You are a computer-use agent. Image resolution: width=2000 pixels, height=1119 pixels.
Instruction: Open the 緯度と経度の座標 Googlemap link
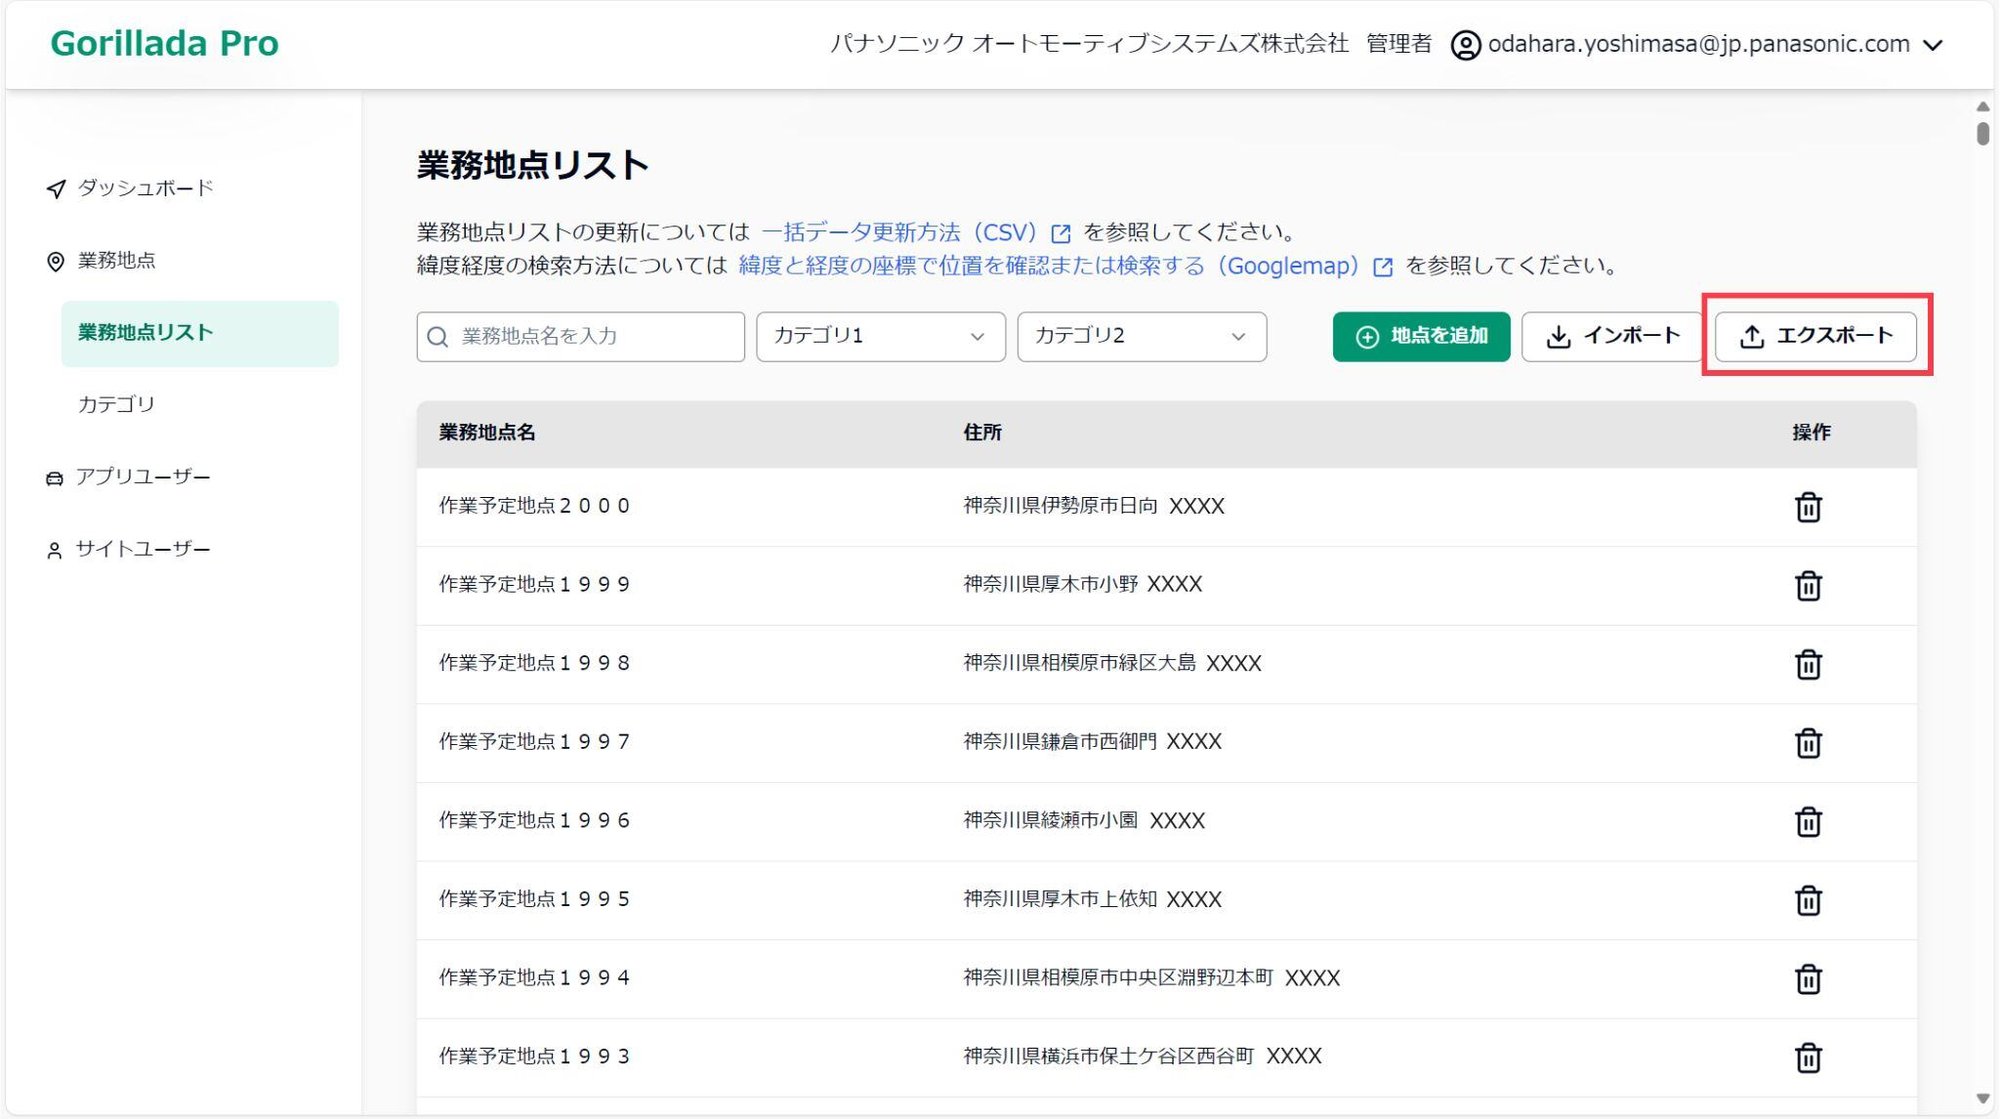pyautogui.click(x=1049, y=265)
